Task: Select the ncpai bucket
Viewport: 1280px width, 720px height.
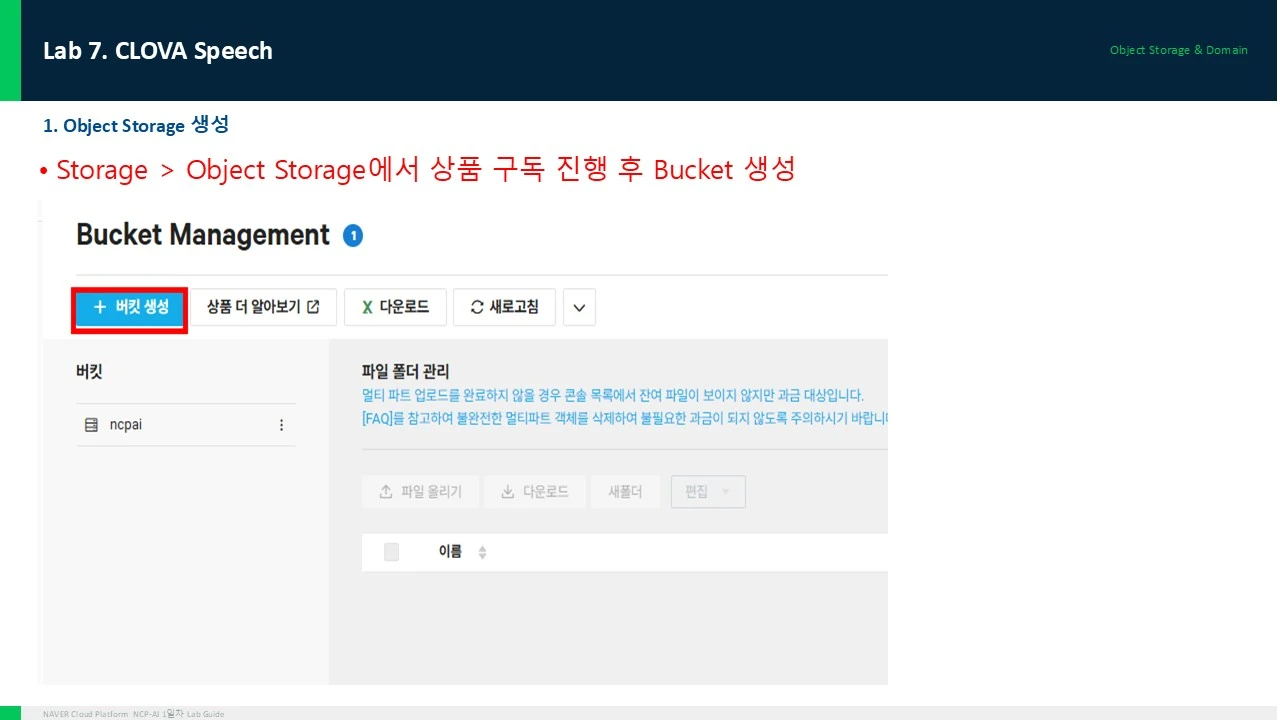Action: click(x=186, y=425)
